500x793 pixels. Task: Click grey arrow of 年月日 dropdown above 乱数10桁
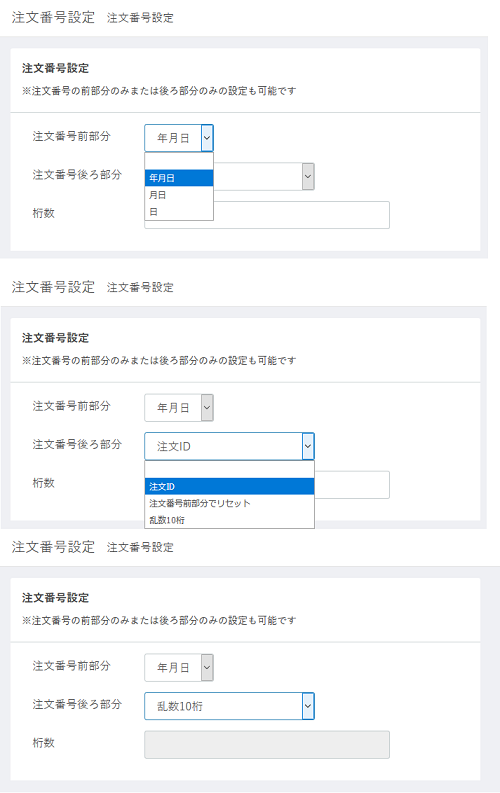click(207, 668)
